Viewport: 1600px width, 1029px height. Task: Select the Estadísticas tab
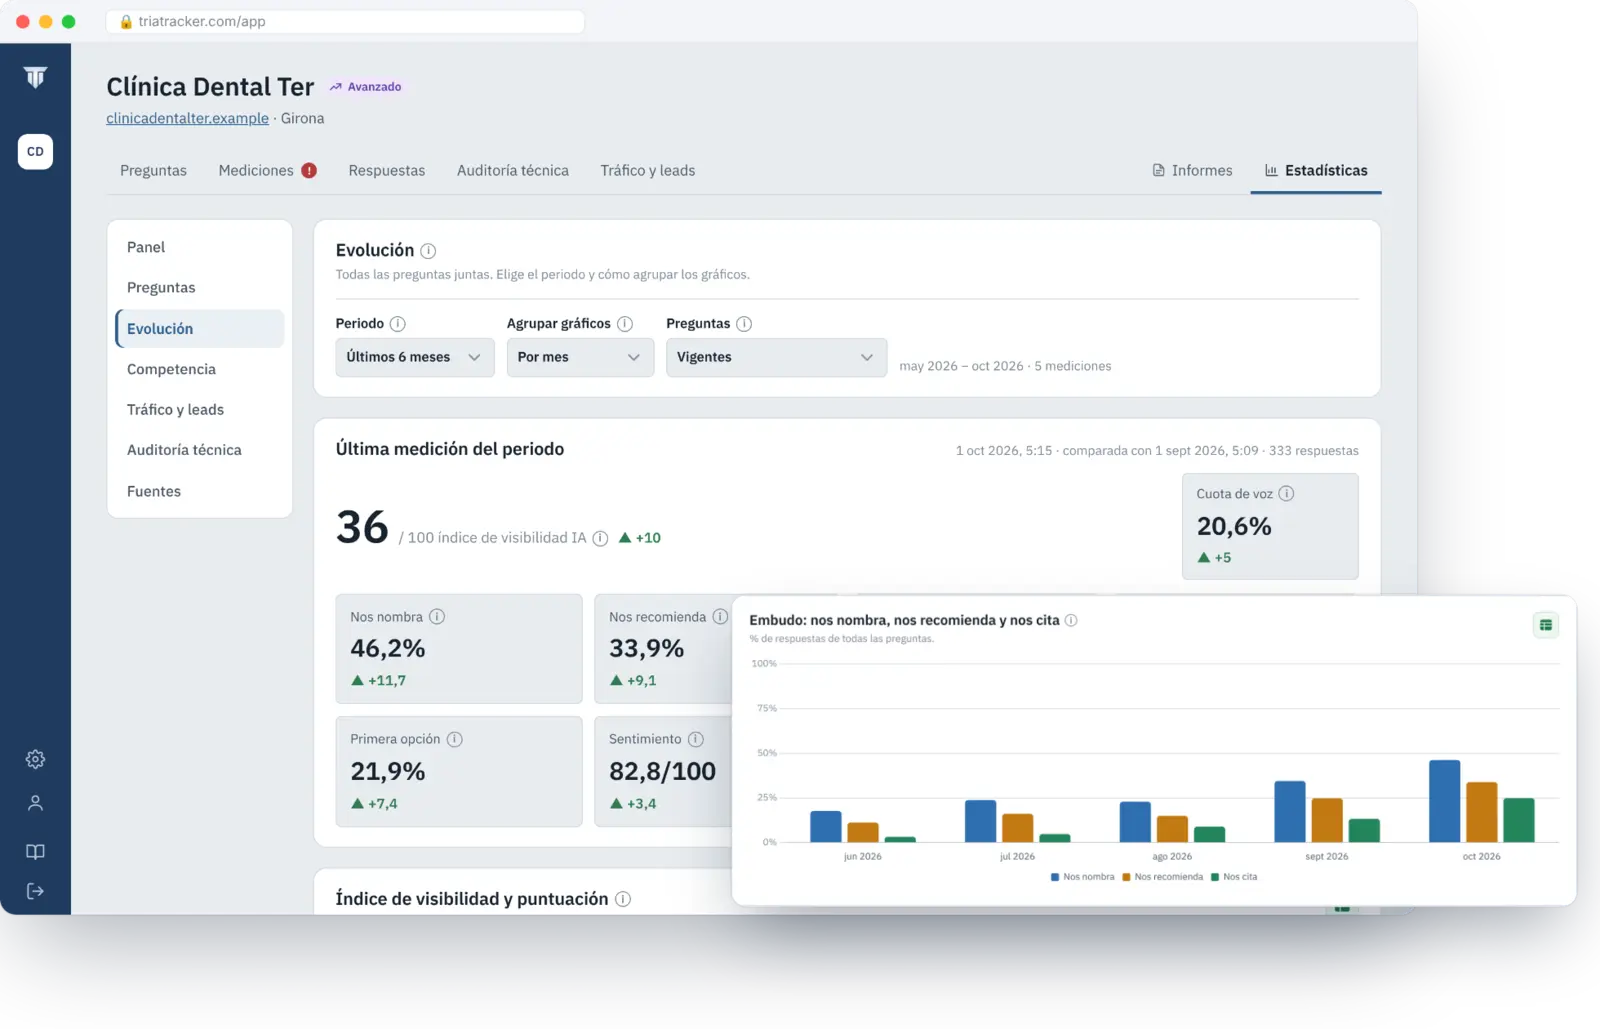point(1316,170)
